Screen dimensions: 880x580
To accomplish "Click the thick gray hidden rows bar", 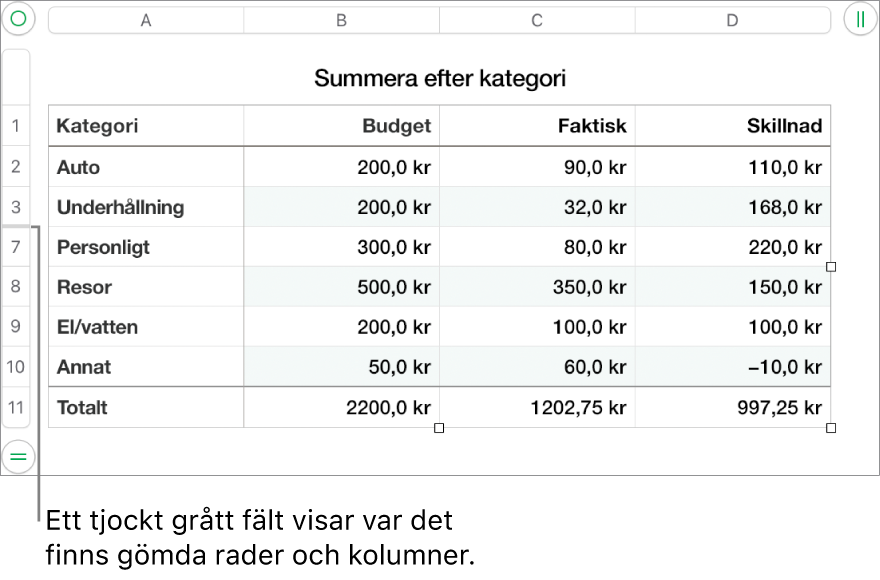I will (x=16, y=226).
